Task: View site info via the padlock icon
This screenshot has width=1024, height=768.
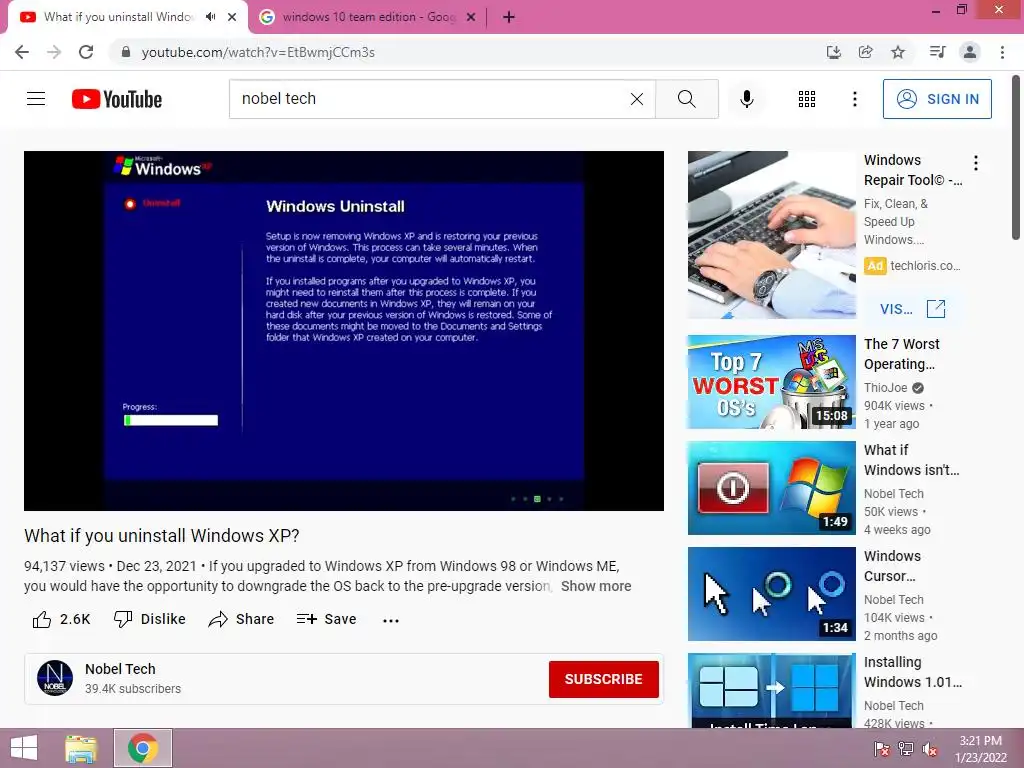Action: (126, 52)
